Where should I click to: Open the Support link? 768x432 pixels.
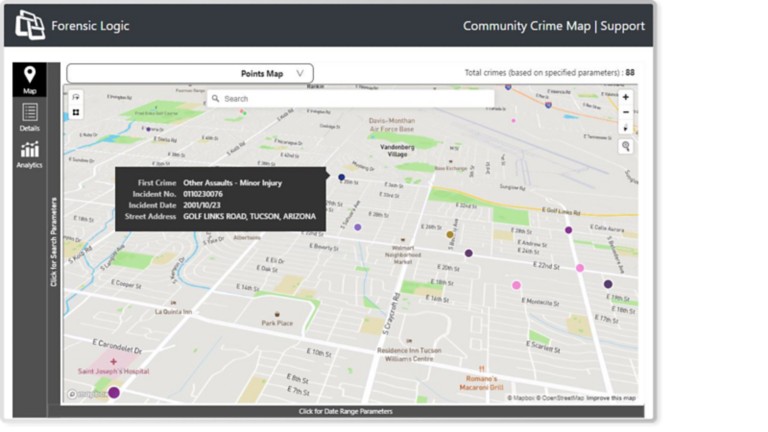[623, 26]
